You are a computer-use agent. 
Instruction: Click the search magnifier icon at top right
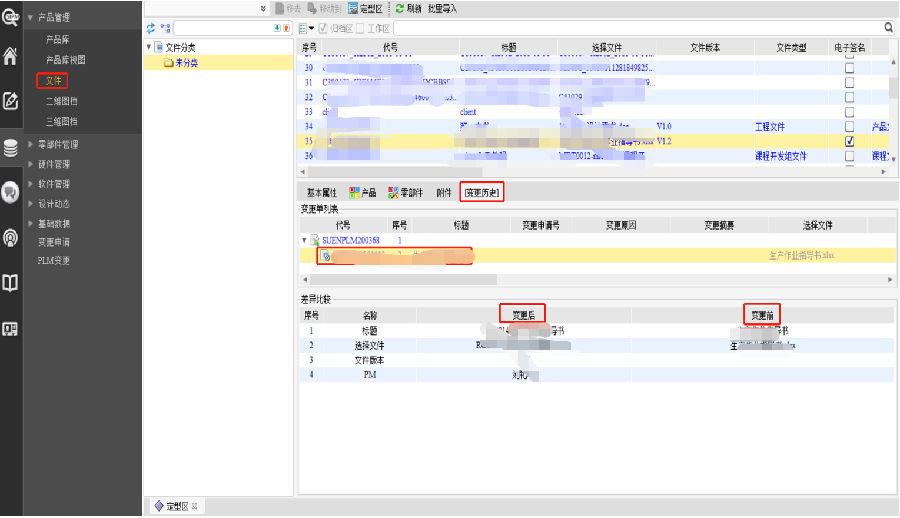889,28
